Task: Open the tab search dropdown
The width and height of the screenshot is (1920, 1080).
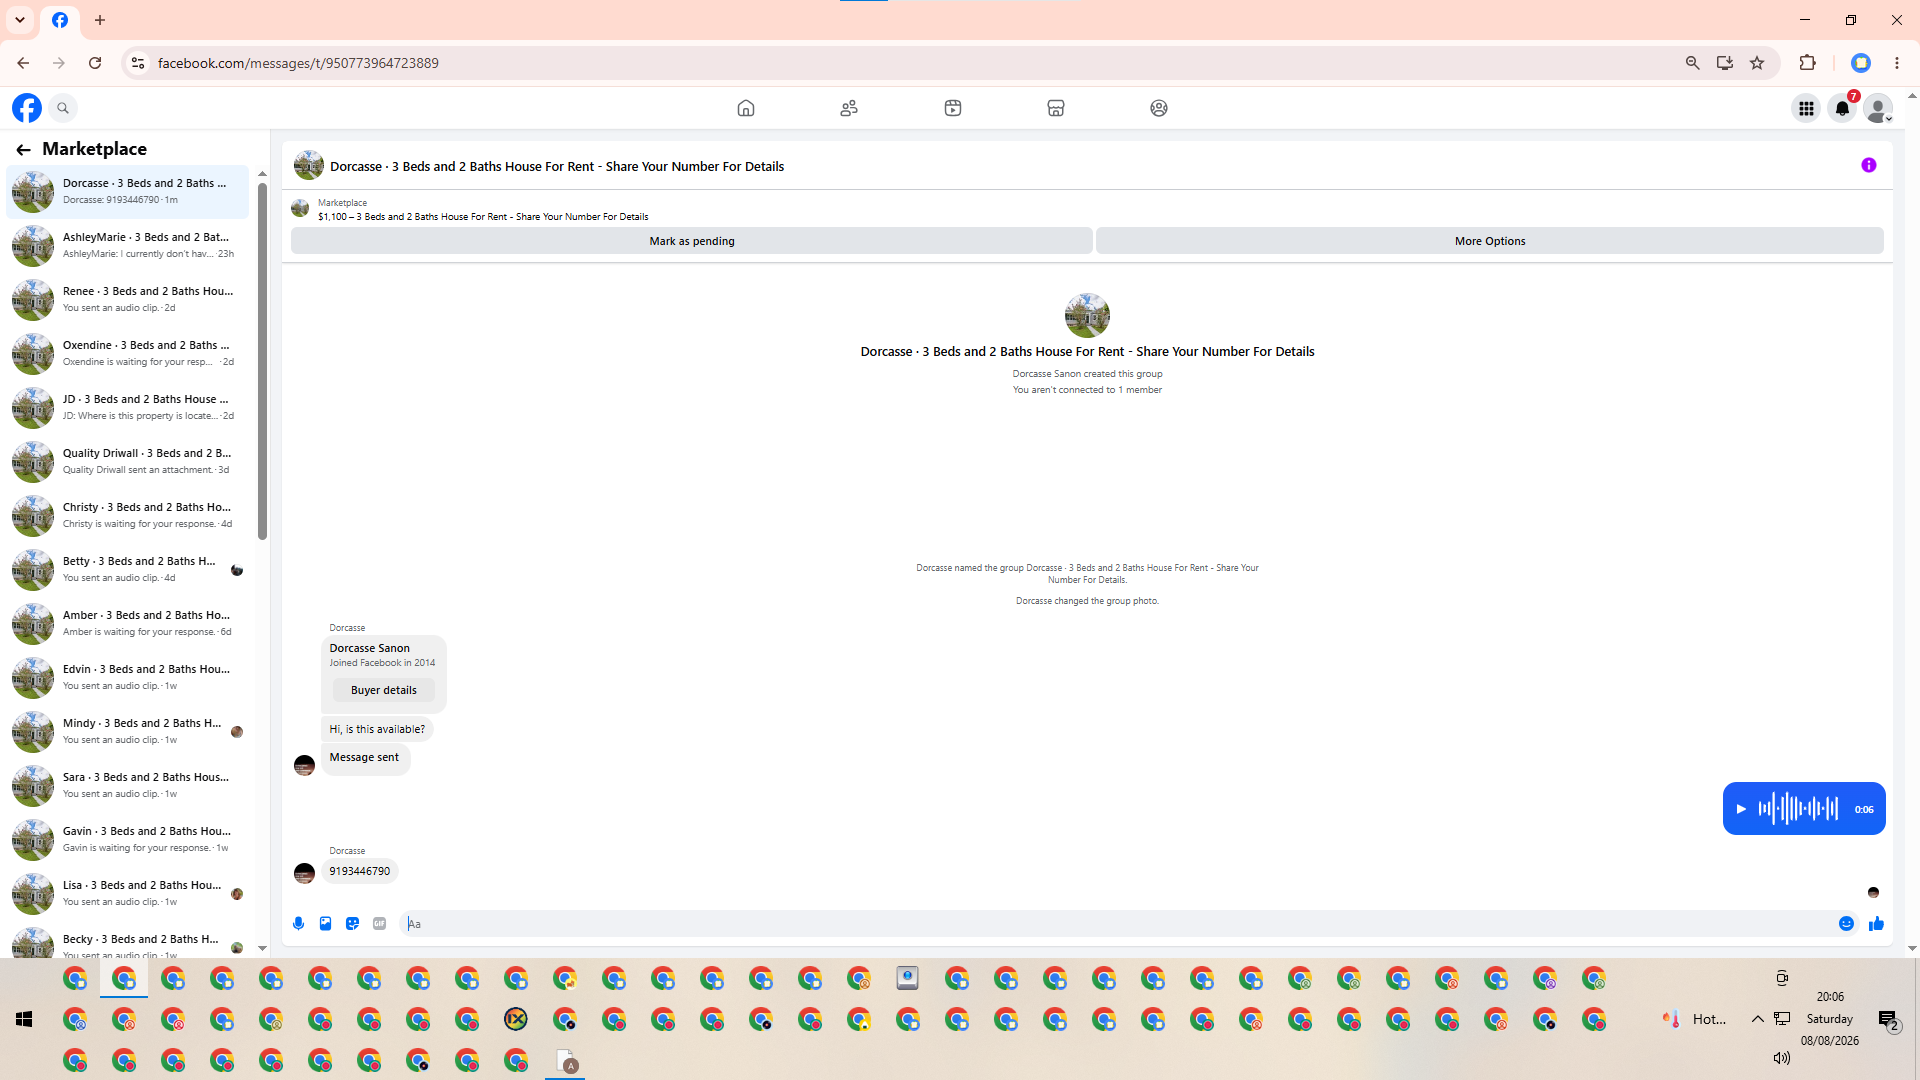Action: click(20, 20)
